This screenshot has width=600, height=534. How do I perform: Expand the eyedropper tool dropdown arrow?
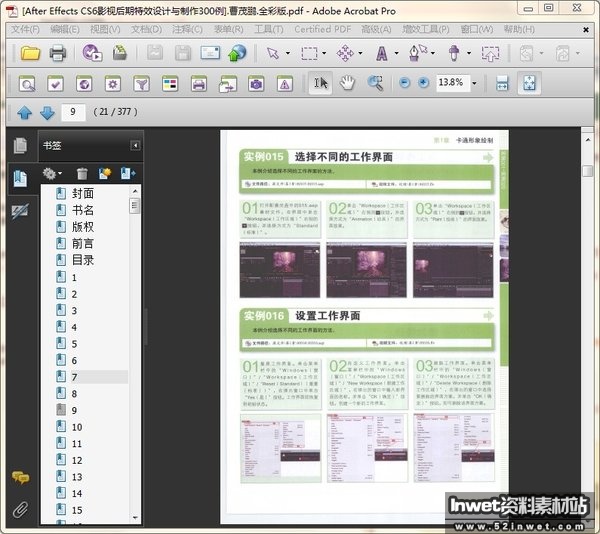tap(469, 54)
